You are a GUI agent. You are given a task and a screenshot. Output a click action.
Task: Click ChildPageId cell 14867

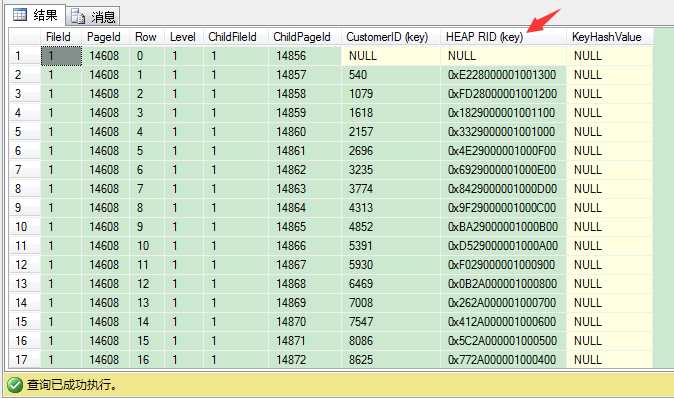click(x=305, y=265)
